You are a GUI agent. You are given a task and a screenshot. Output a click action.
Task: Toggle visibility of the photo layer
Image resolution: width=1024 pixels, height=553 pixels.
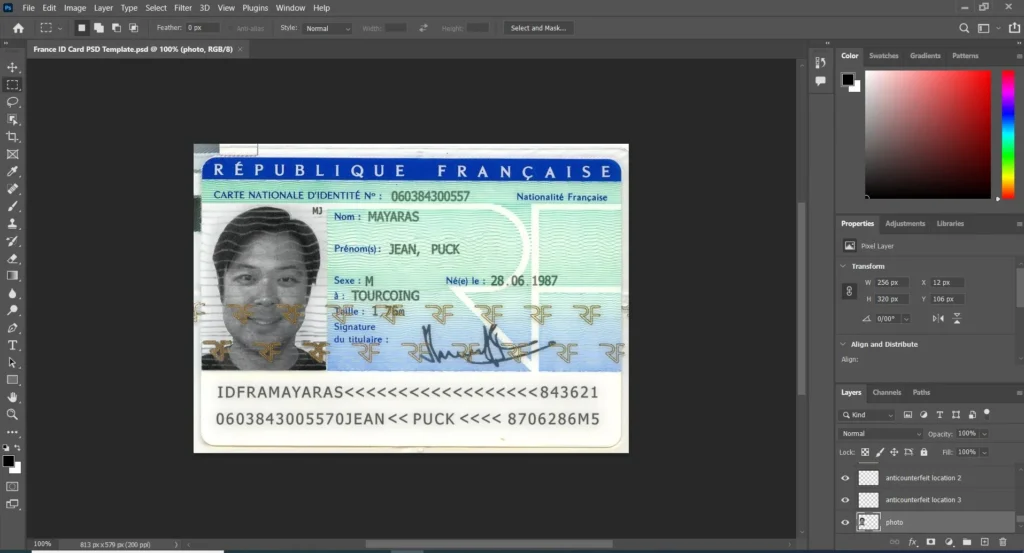(x=845, y=522)
